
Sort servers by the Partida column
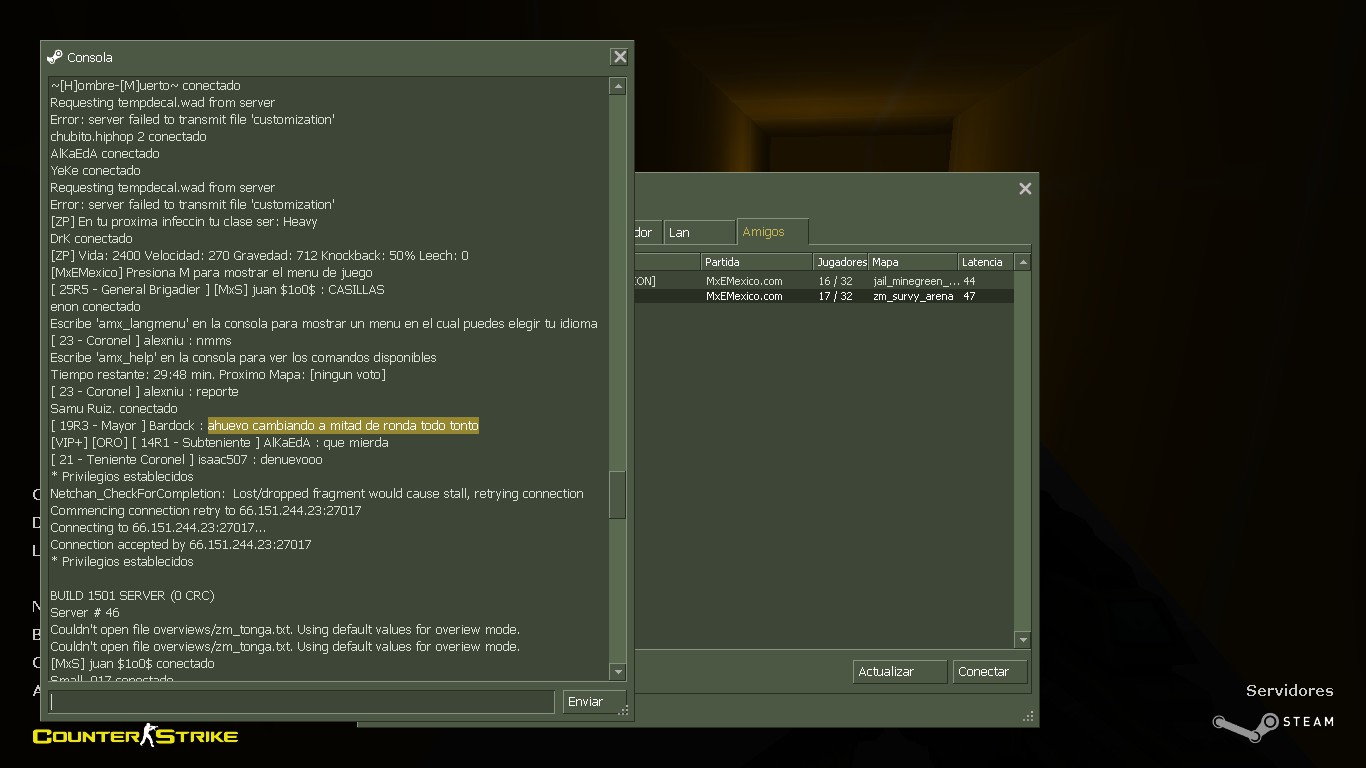click(757, 262)
